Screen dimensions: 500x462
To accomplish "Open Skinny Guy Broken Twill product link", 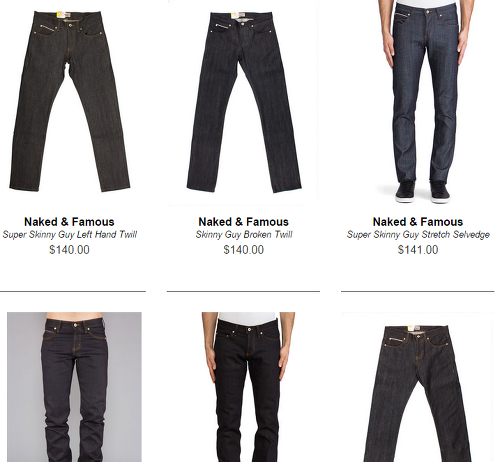I will pos(244,235).
